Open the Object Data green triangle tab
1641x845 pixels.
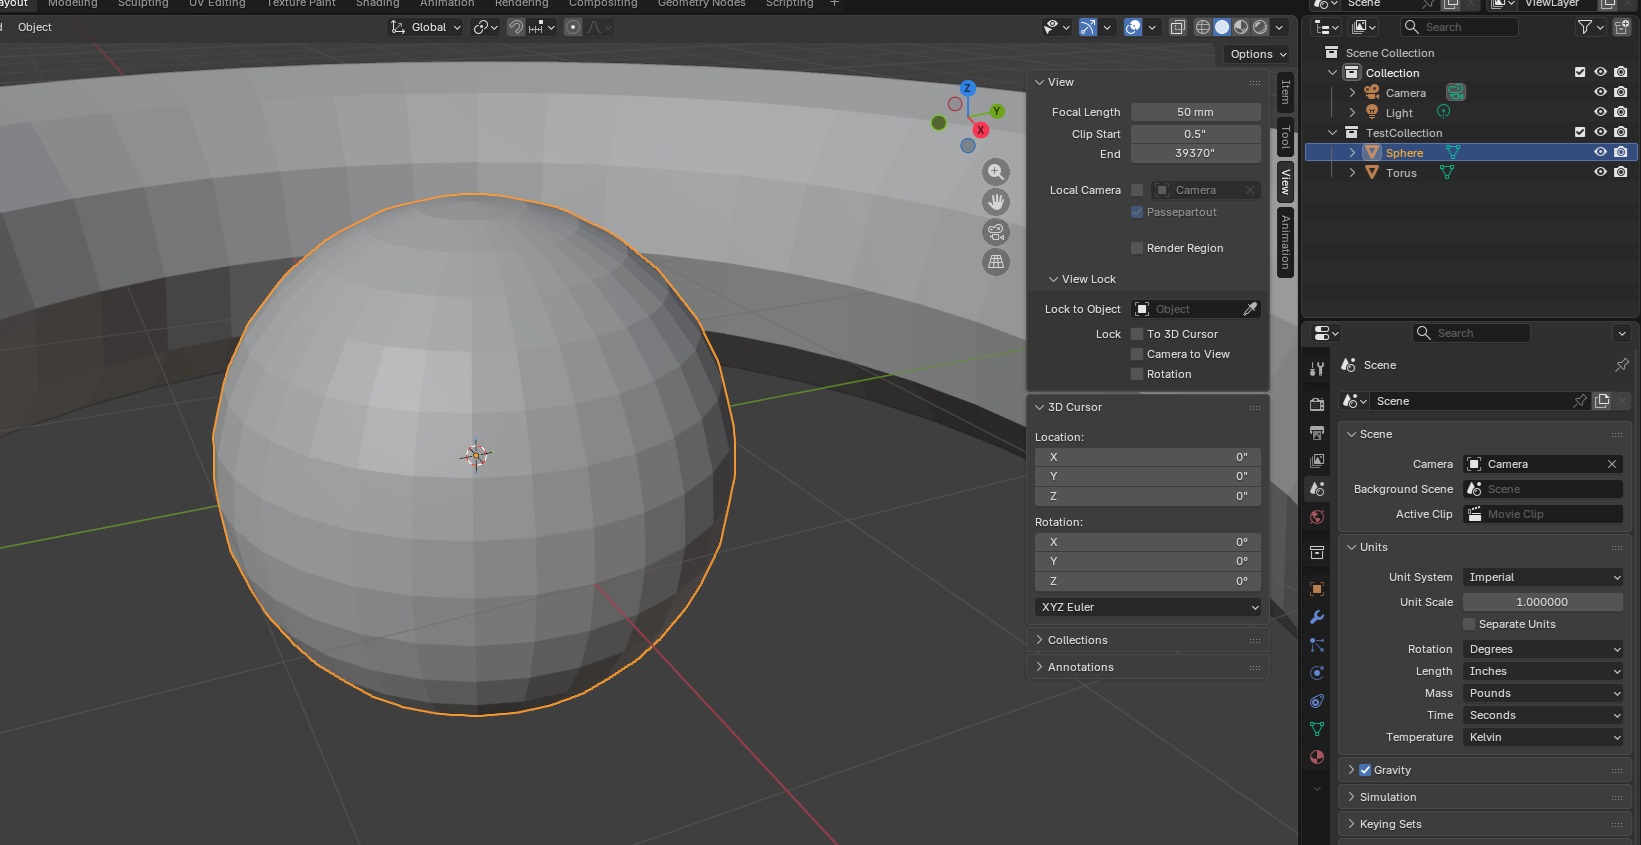tap(1317, 729)
